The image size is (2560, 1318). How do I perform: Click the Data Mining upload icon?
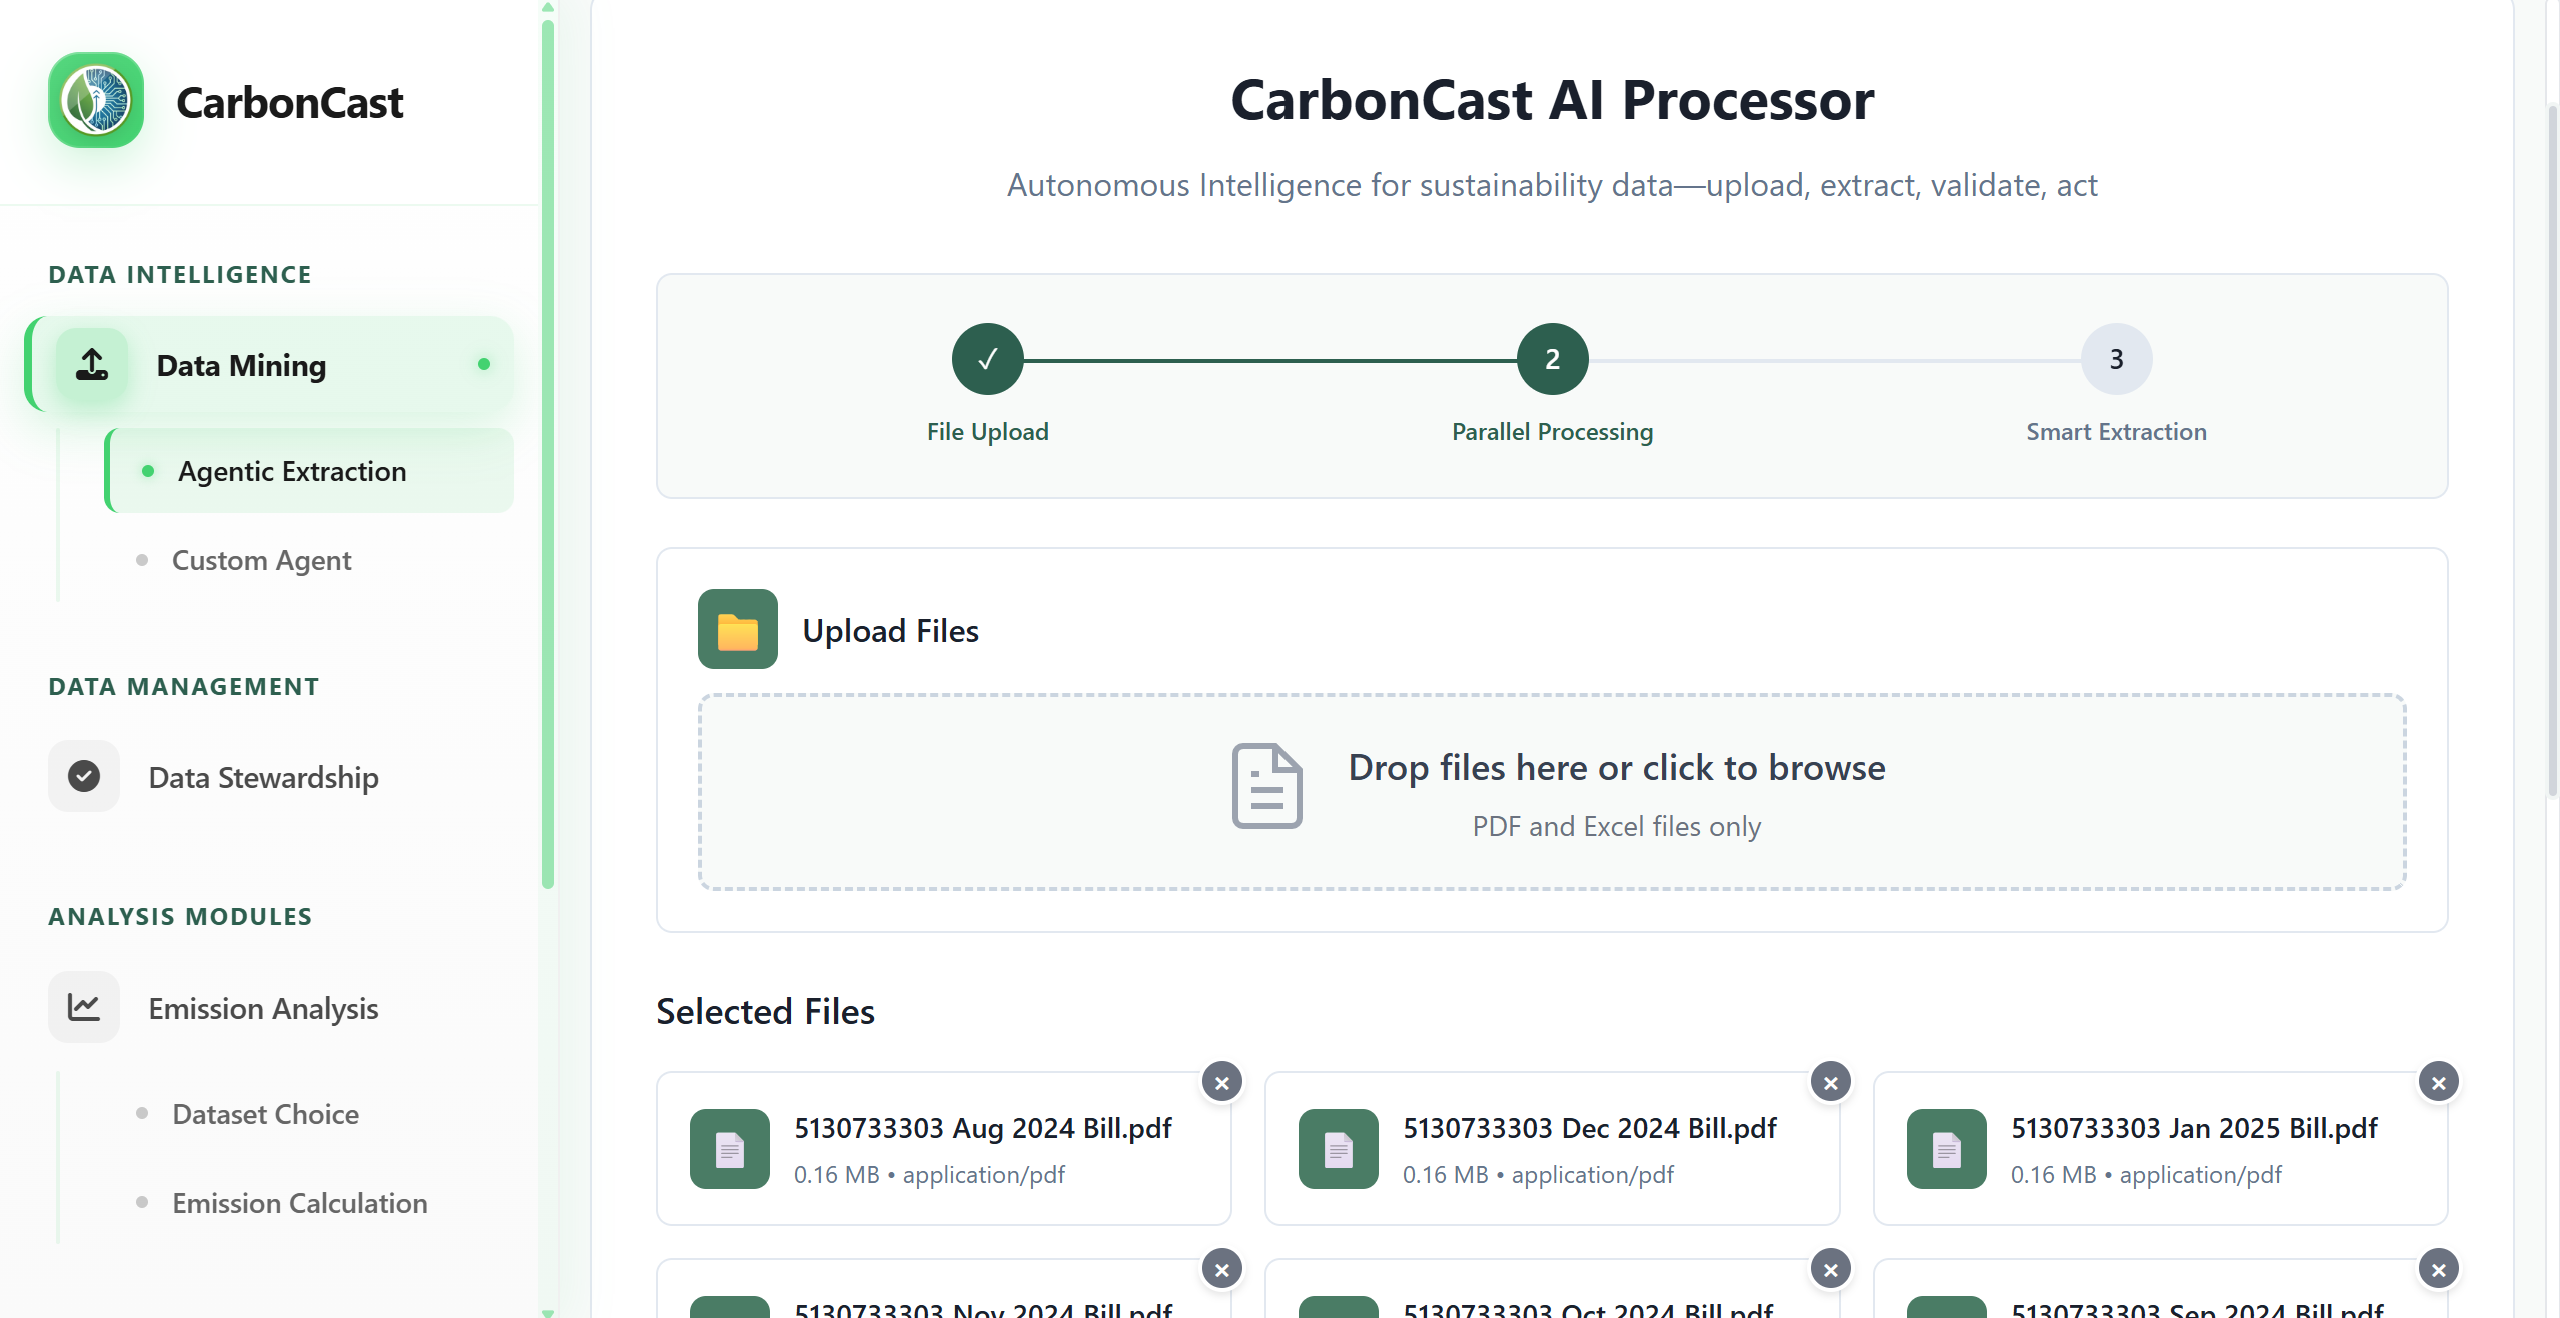pos(92,365)
